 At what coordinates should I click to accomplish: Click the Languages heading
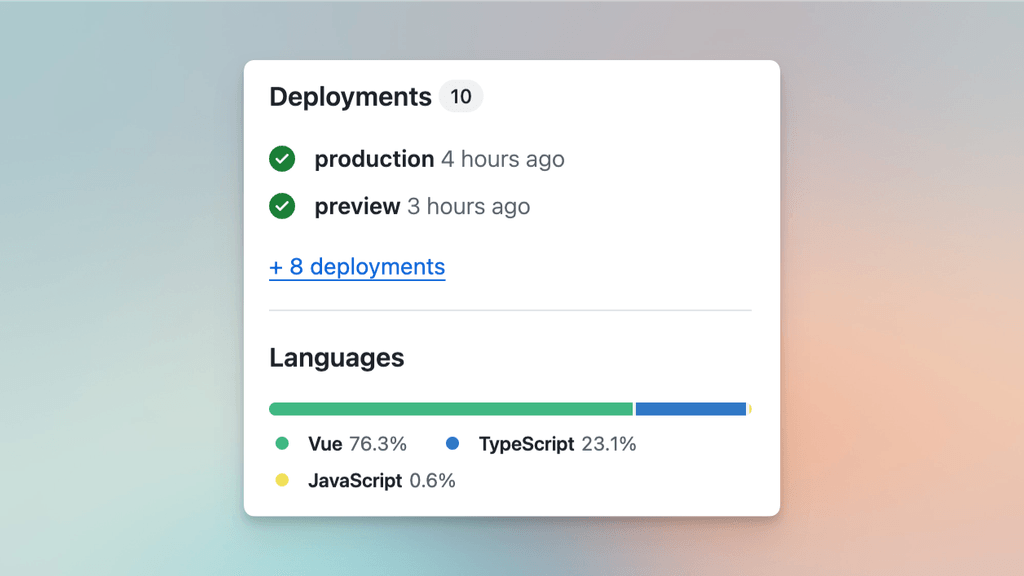pyautogui.click(x=335, y=358)
